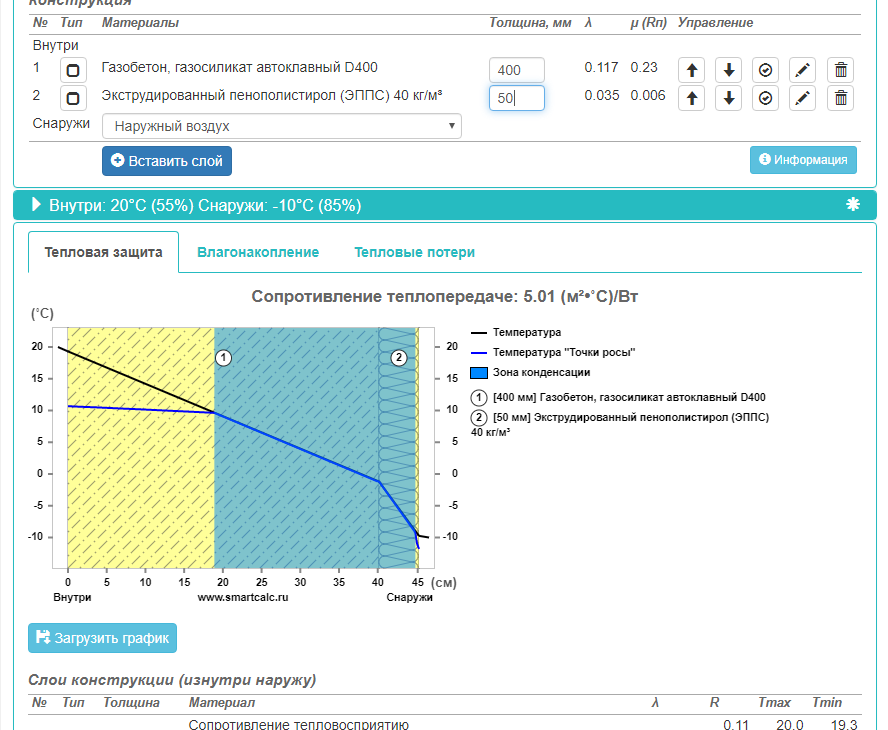Click 'Экструдированный пенополистирол (ЭППС) 40 кг/м³' in the table
The height and width of the screenshot is (730, 888).
pyautogui.click(x=272, y=95)
